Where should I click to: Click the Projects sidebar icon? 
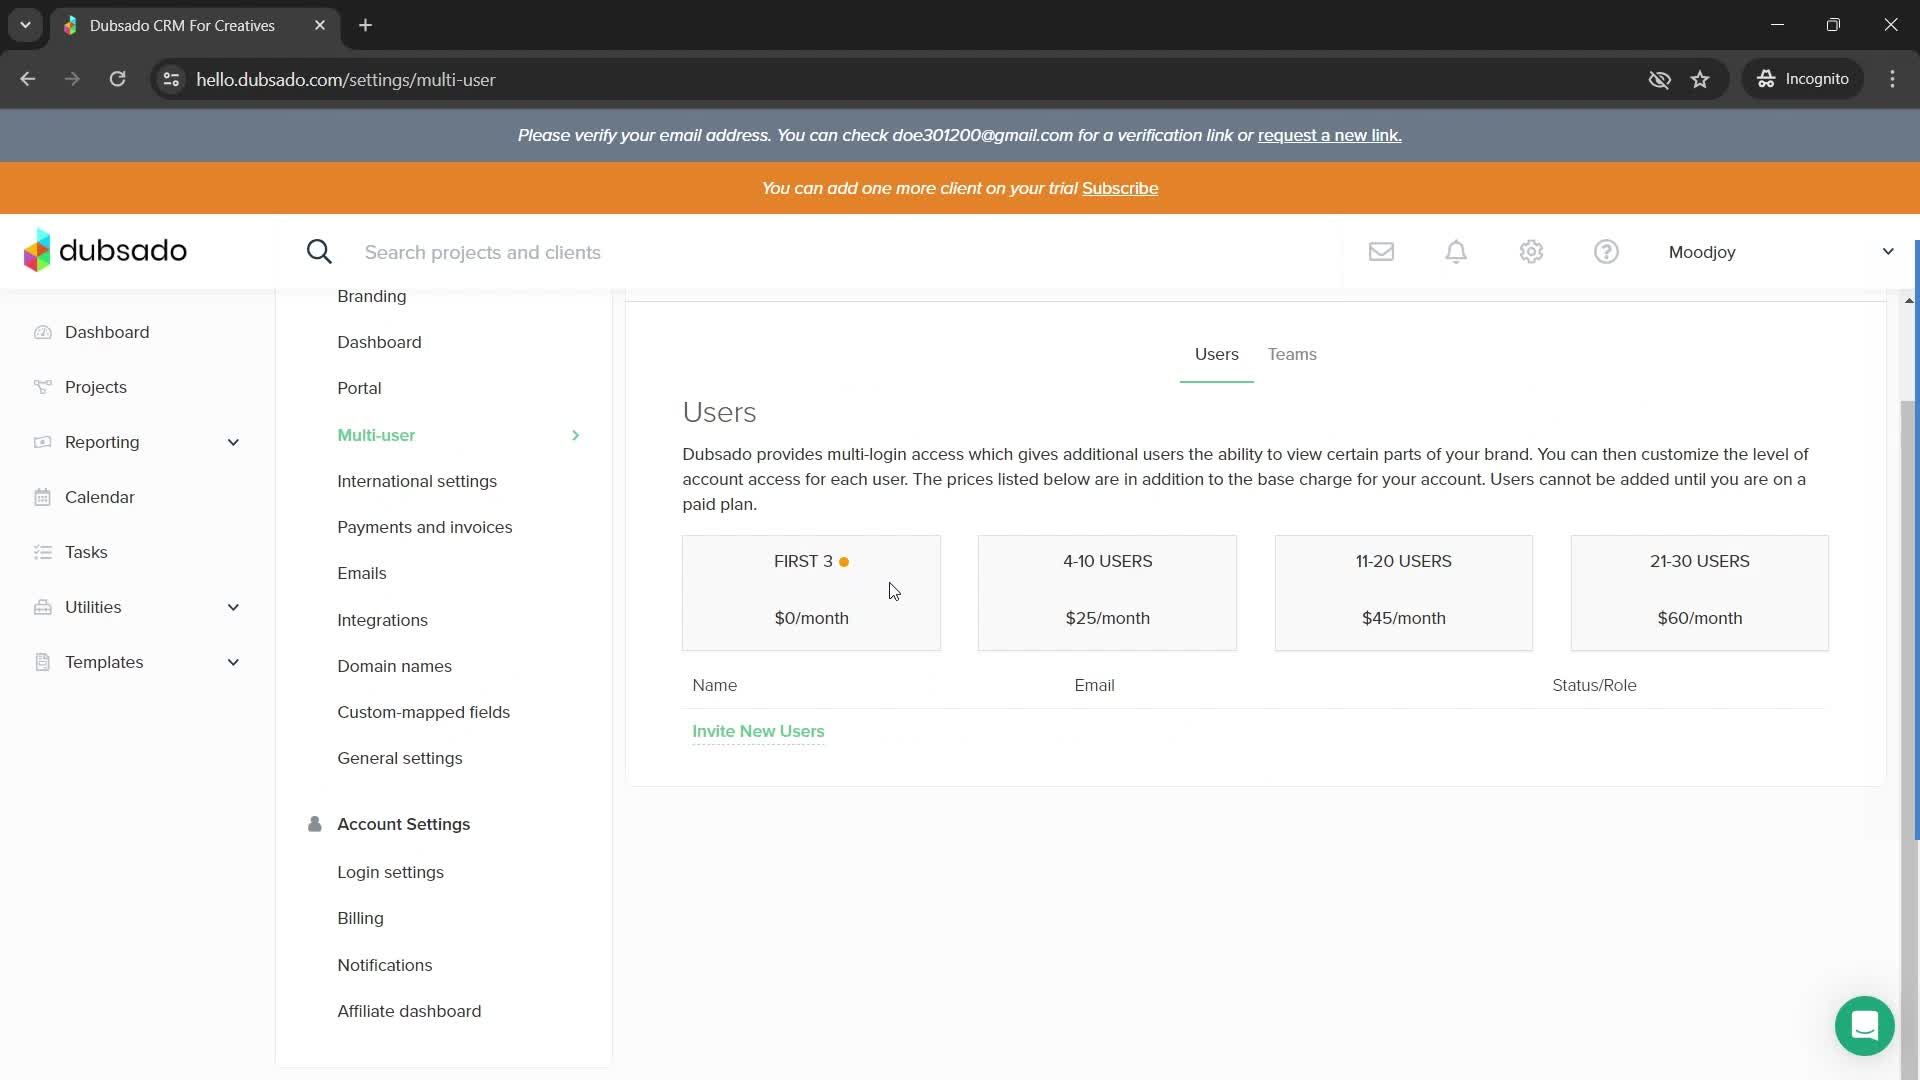coord(42,387)
